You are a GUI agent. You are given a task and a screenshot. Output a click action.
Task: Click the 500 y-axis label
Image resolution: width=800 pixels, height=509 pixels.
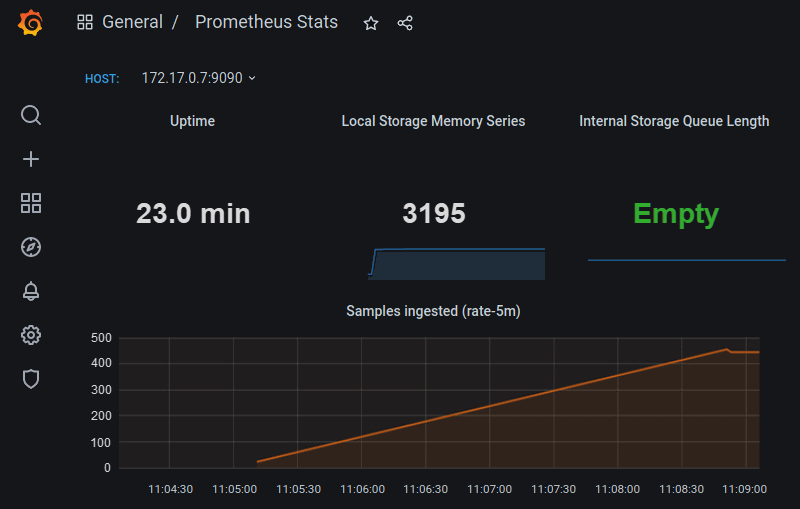[x=101, y=338]
